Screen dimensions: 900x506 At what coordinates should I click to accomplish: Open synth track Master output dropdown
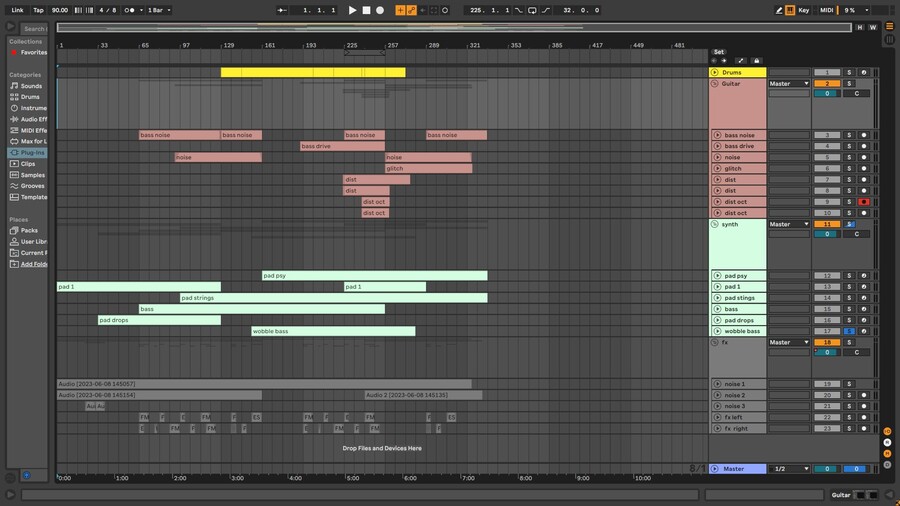pos(789,224)
